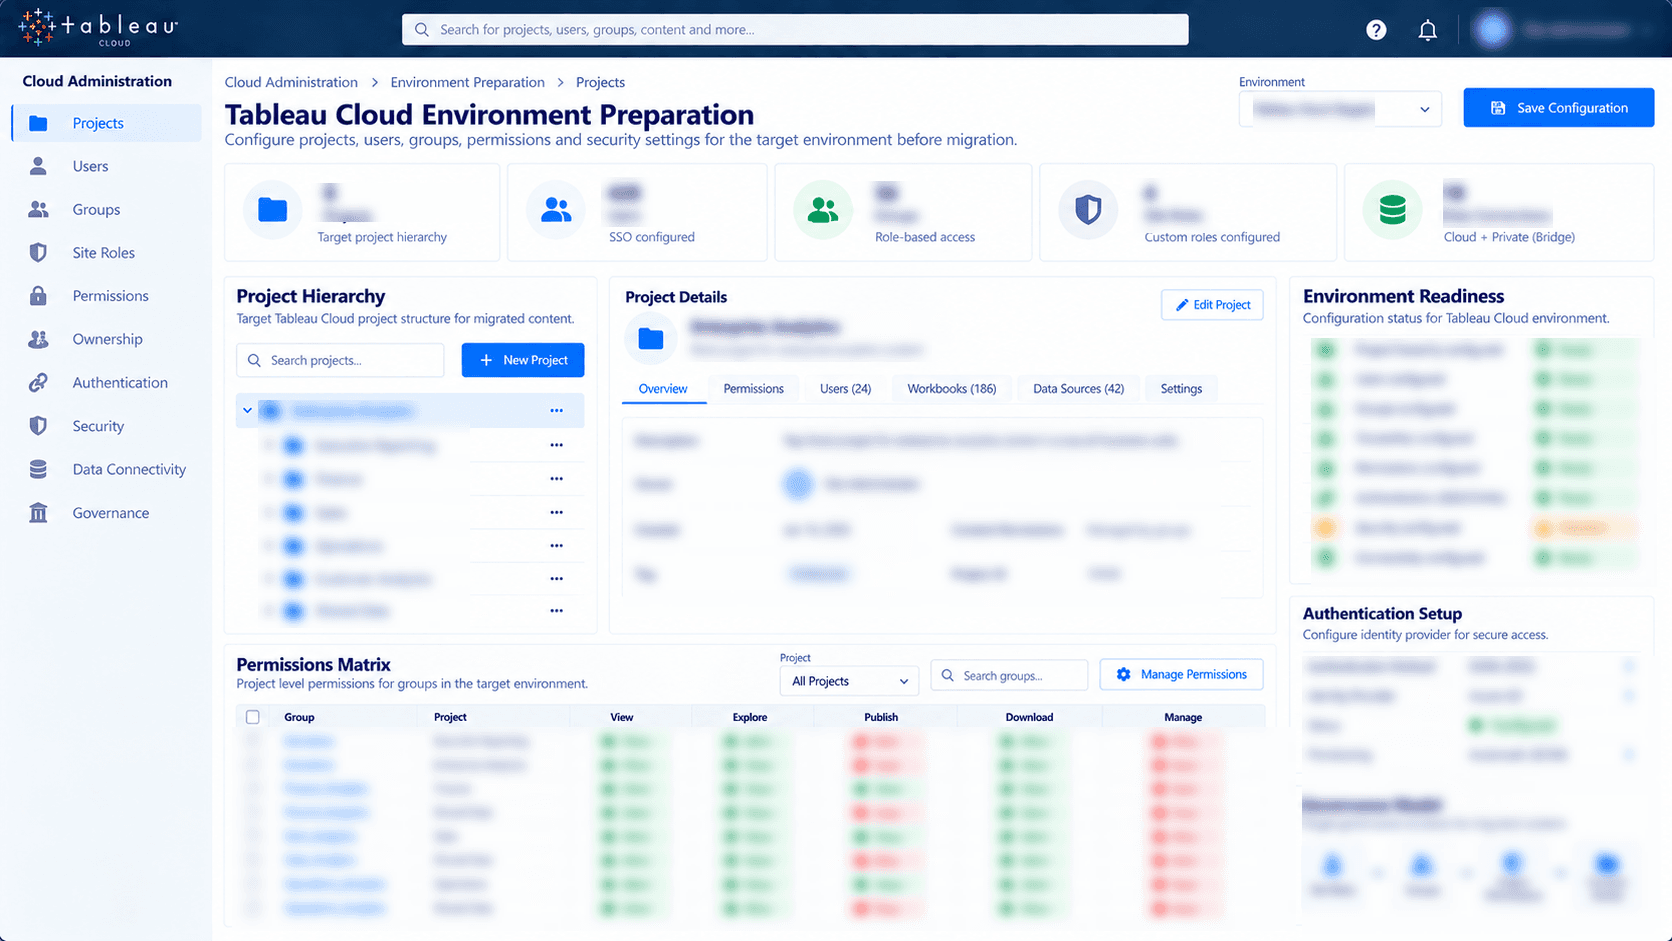Focus the global search field
The height and width of the screenshot is (941, 1672).
coord(795,30)
